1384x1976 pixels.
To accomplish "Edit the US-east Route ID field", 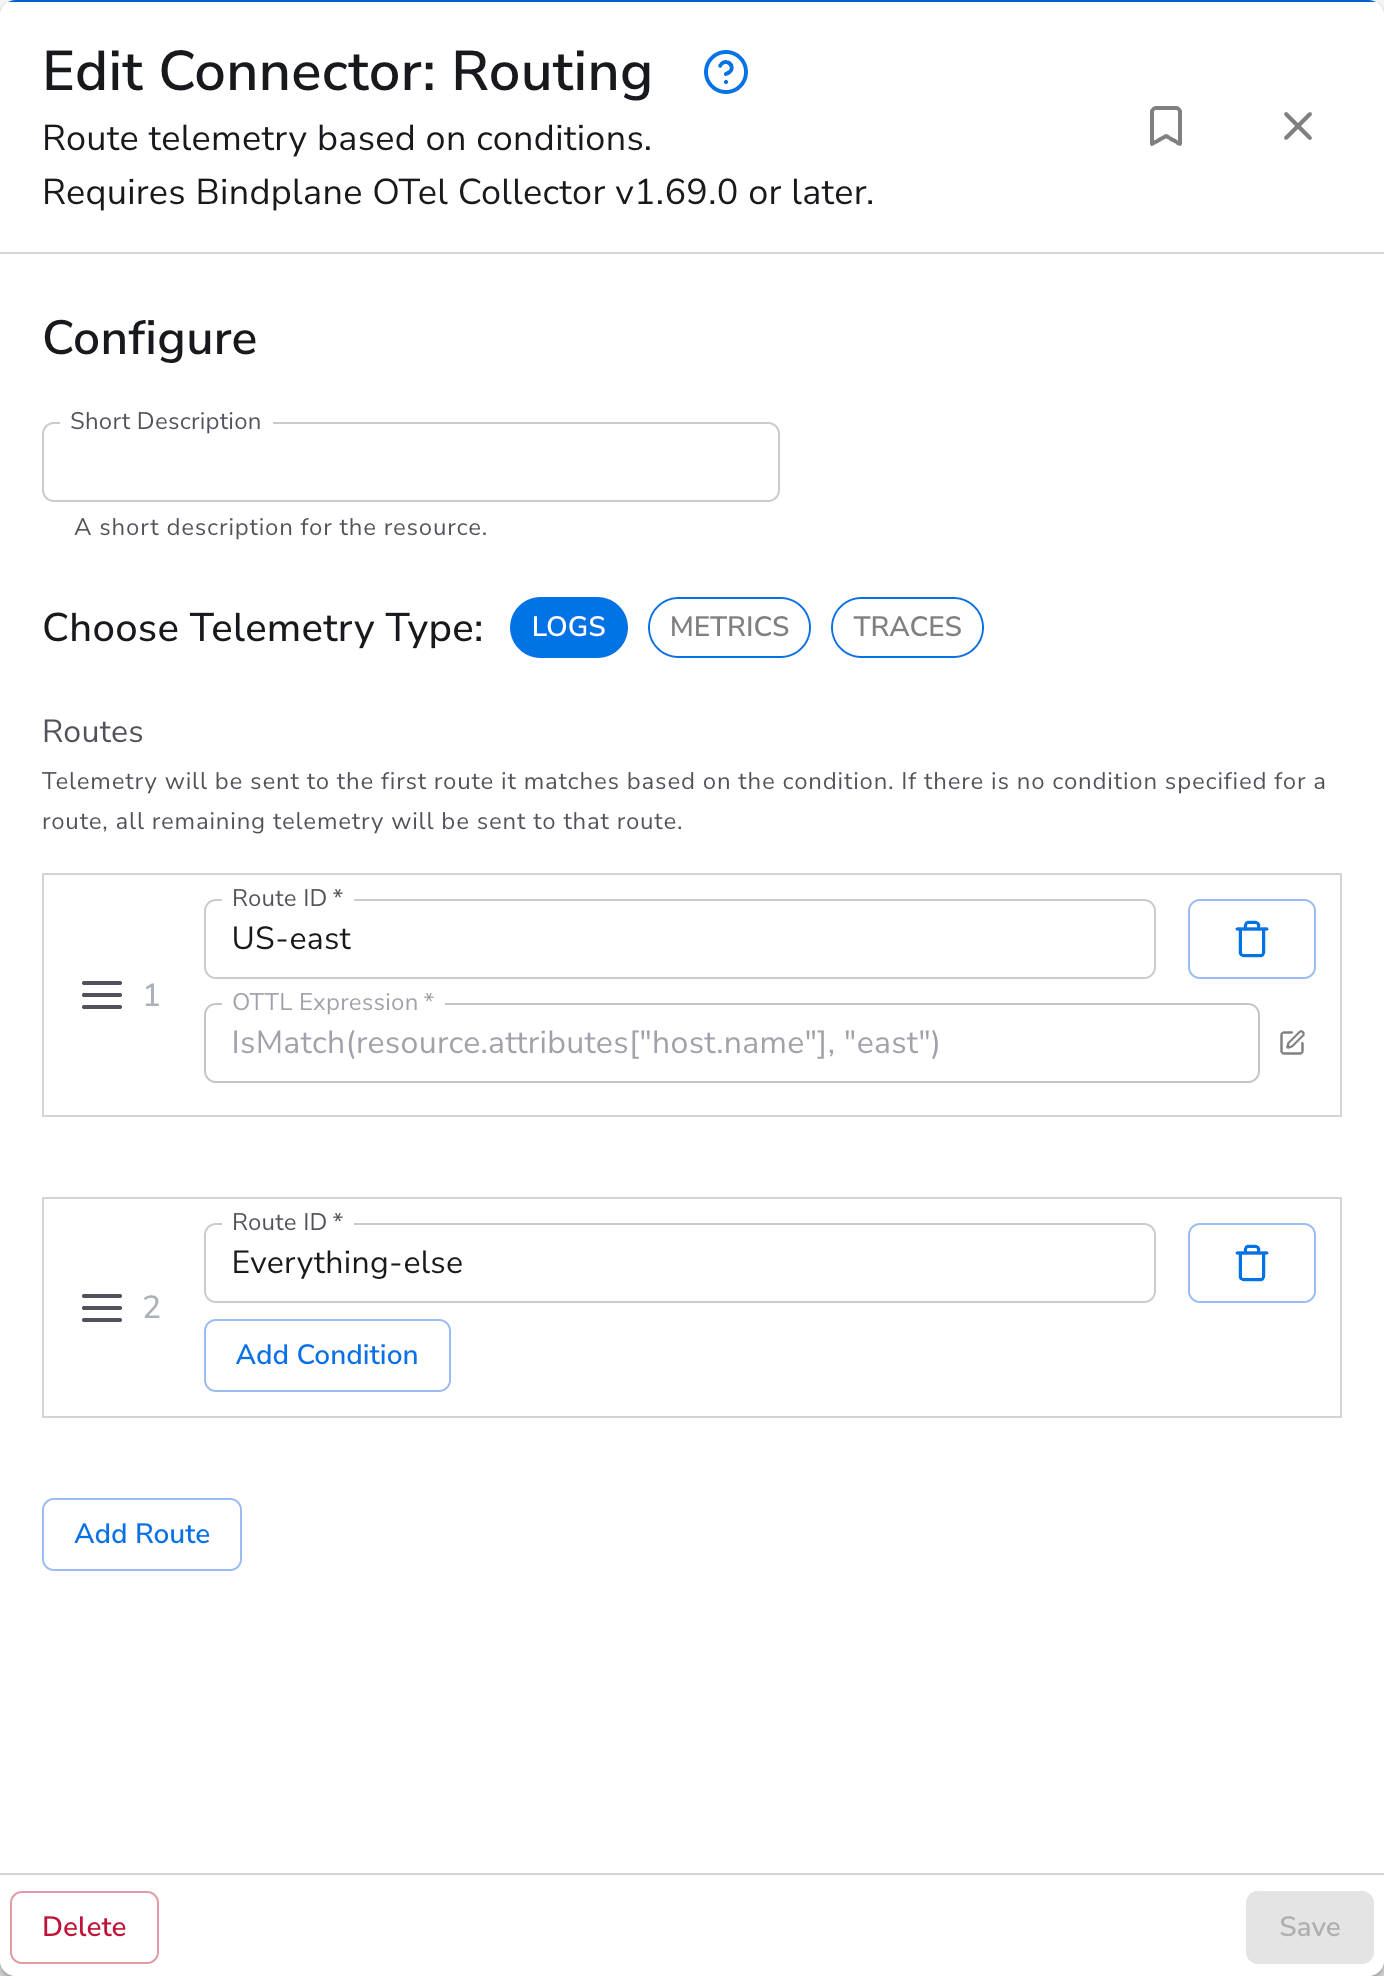I will [x=679, y=938].
